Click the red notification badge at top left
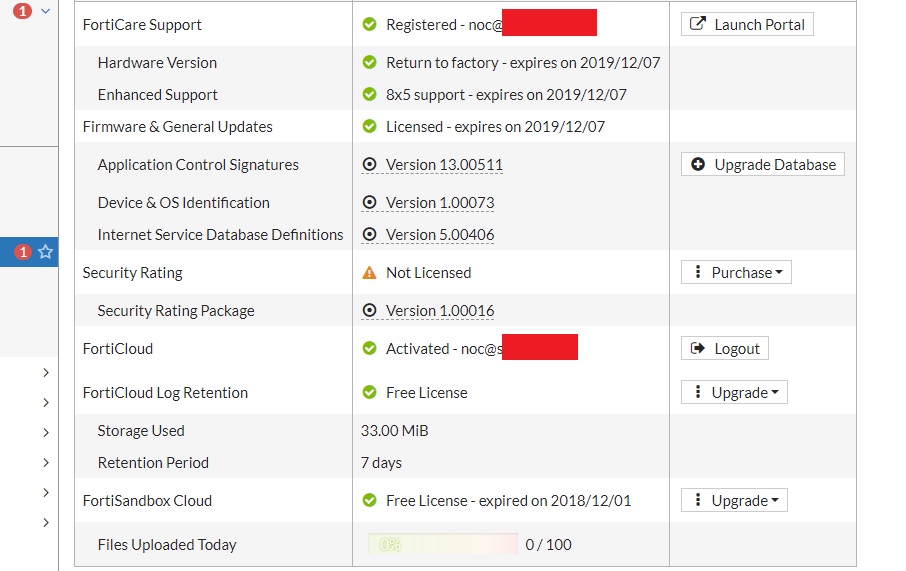Screen dimensions: 906x571 tap(22, 11)
